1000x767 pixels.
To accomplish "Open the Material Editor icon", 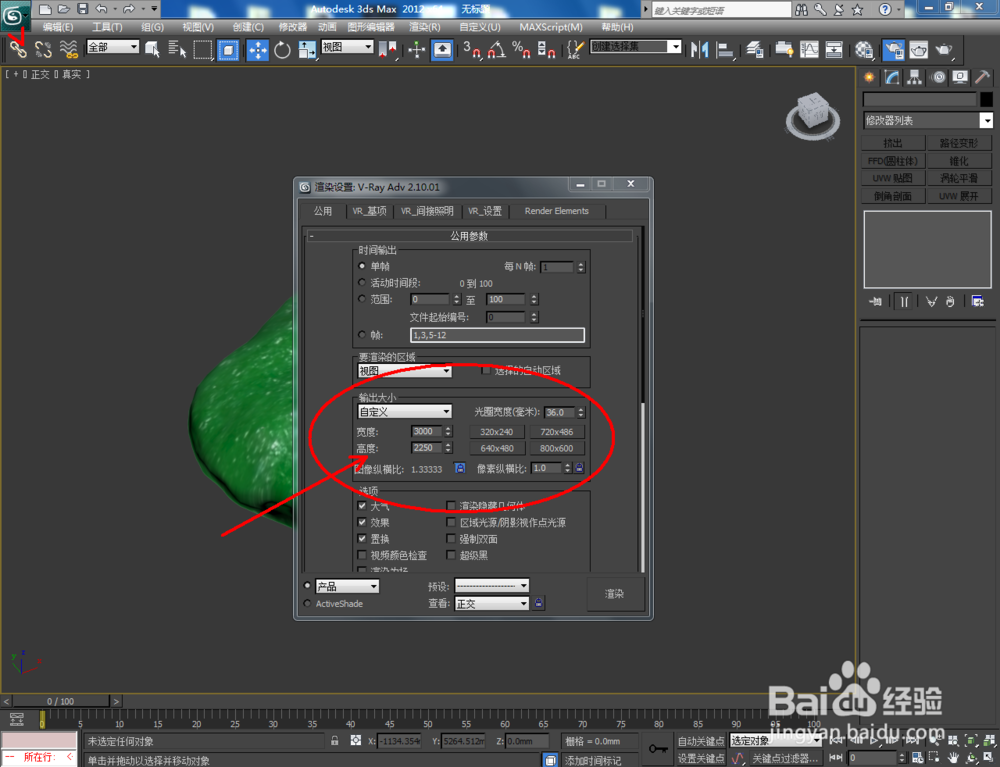I will 864,49.
